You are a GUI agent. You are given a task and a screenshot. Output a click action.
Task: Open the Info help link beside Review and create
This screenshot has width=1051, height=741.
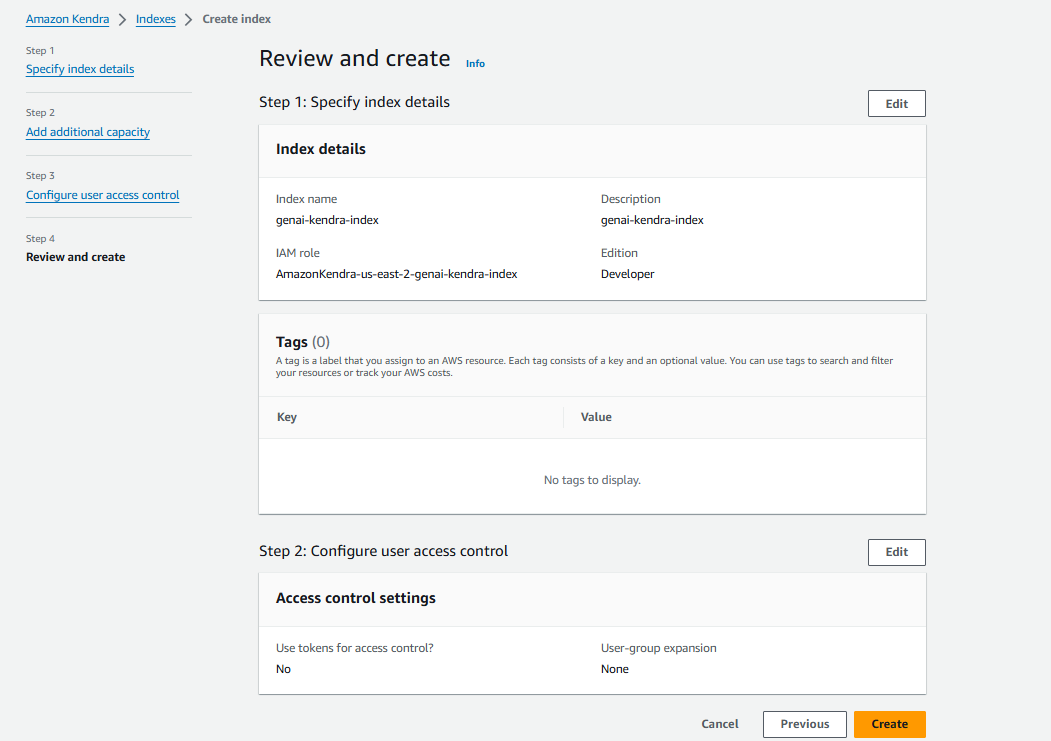(x=474, y=62)
